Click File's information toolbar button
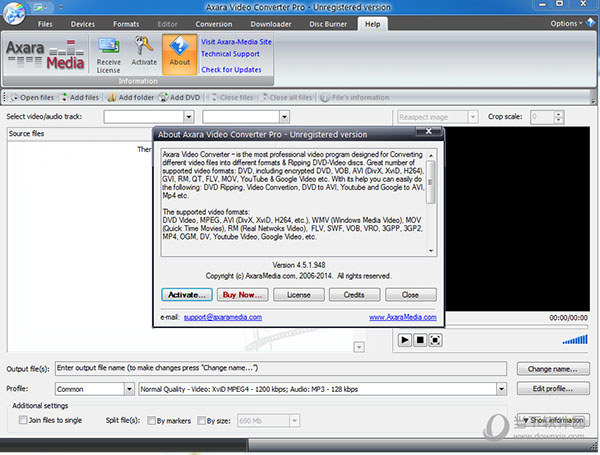 click(354, 98)
